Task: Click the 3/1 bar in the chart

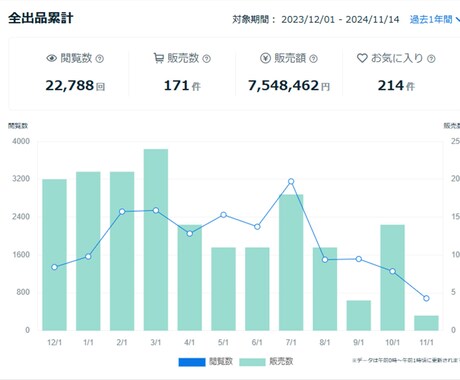Action: tap(156, 240)
